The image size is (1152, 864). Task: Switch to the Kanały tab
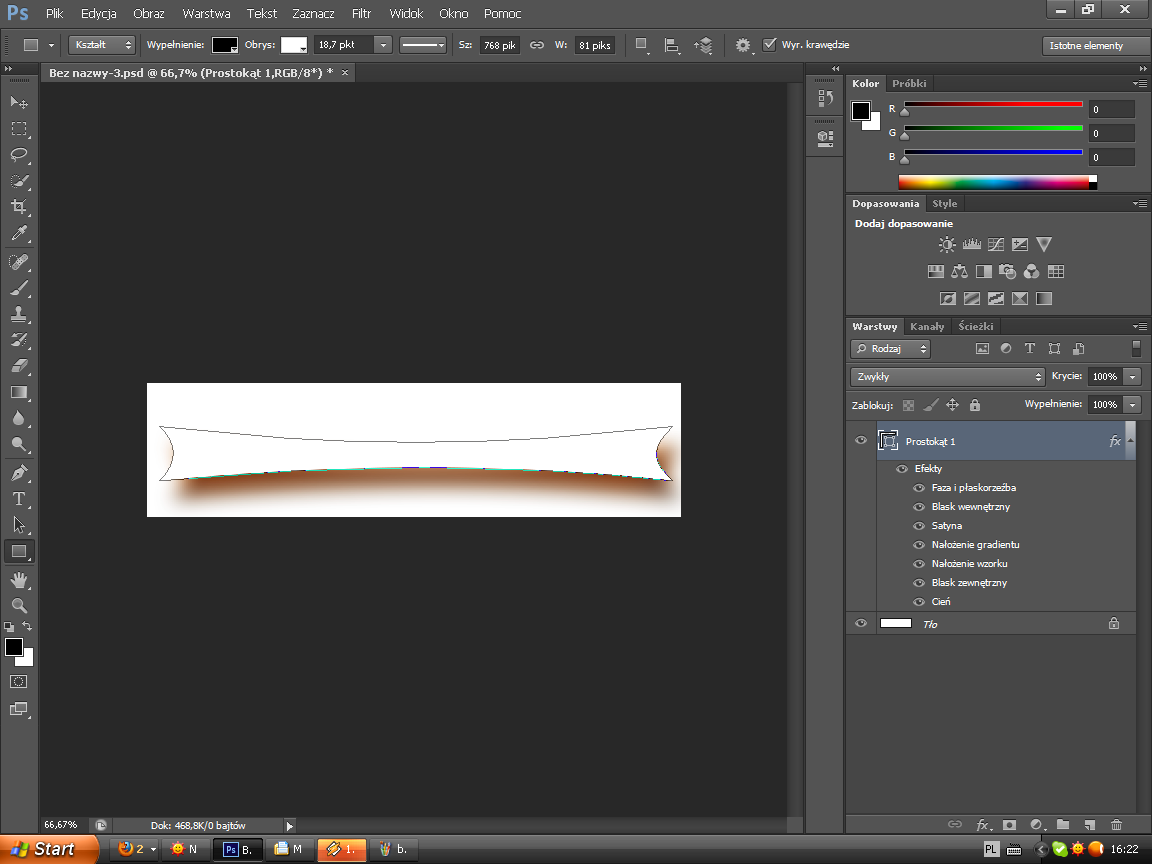point(926,326)
